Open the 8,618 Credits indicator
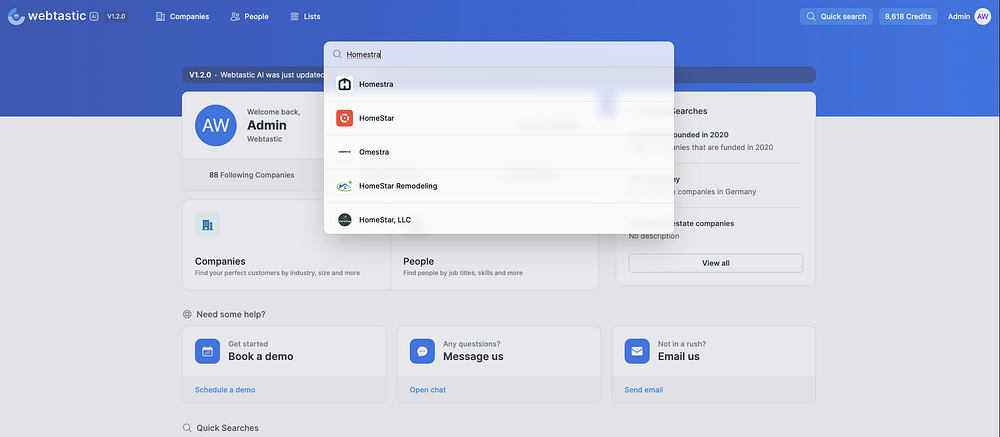1000x437 pixels. pyautogui.click(x=908, y=17)
